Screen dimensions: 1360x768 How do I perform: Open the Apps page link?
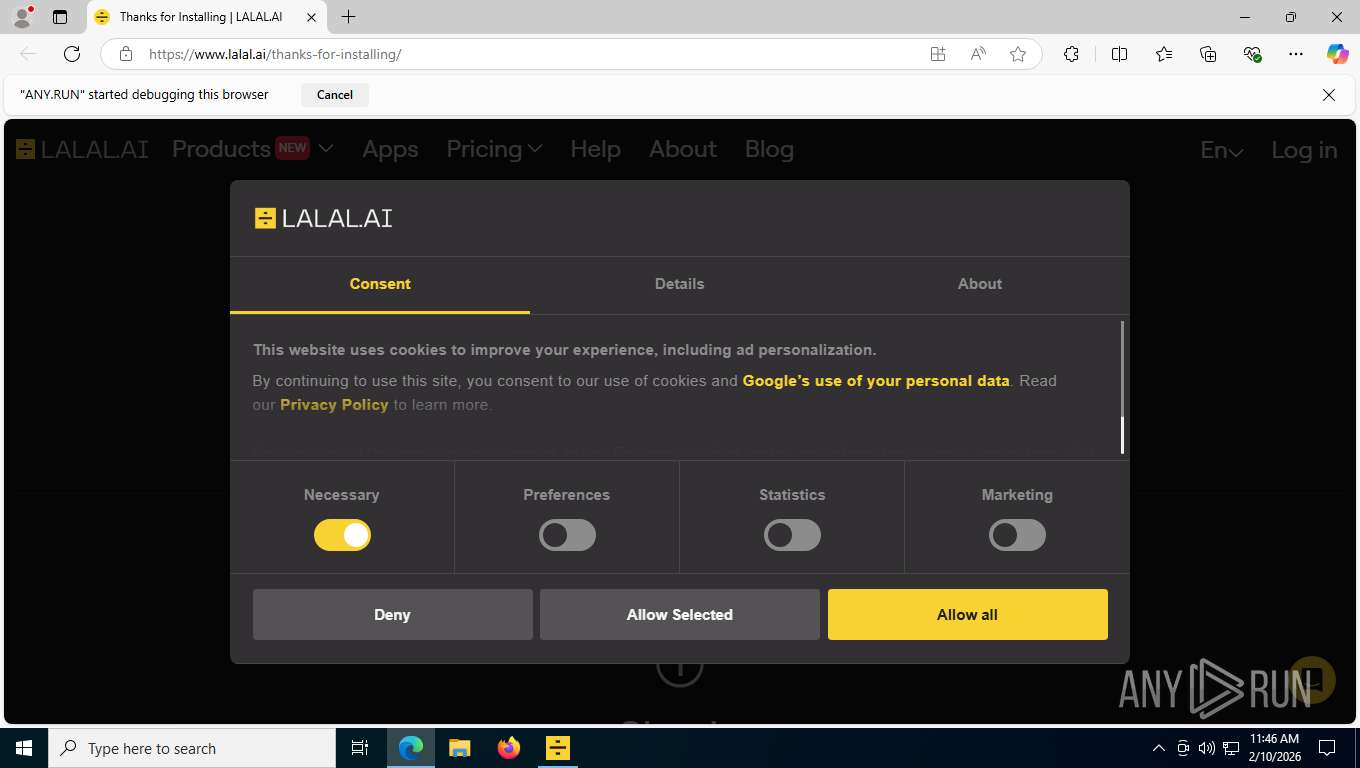coord(390,149)
